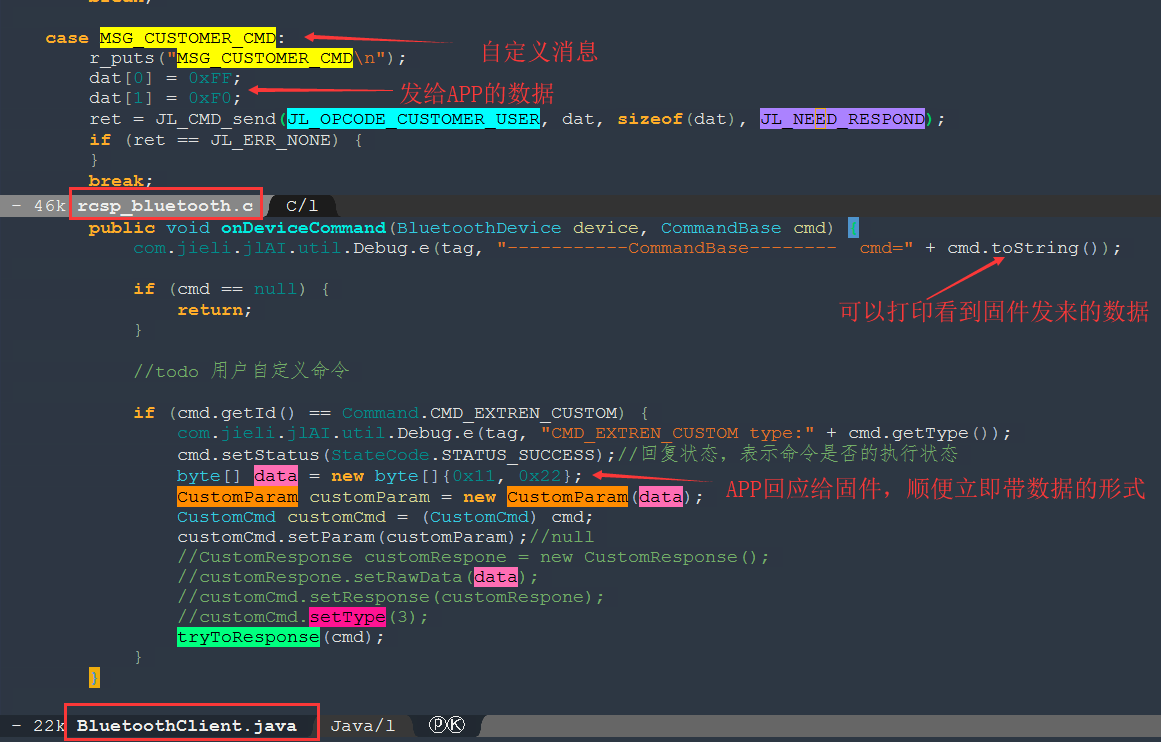Image resolution: width=1161 pixels, height=742 pixels.
Task: Click the 0x22 byte value
Action: (x=540, y=475)
